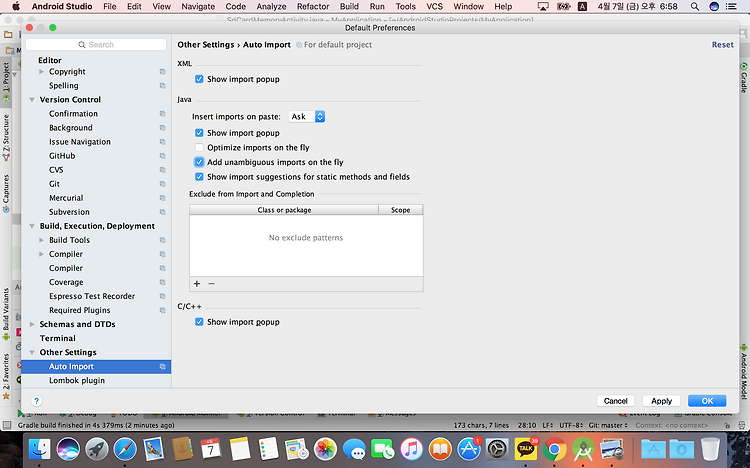Screen dimensions: 750x468
Task: Select the Spelling settings page
Action: 96,86
